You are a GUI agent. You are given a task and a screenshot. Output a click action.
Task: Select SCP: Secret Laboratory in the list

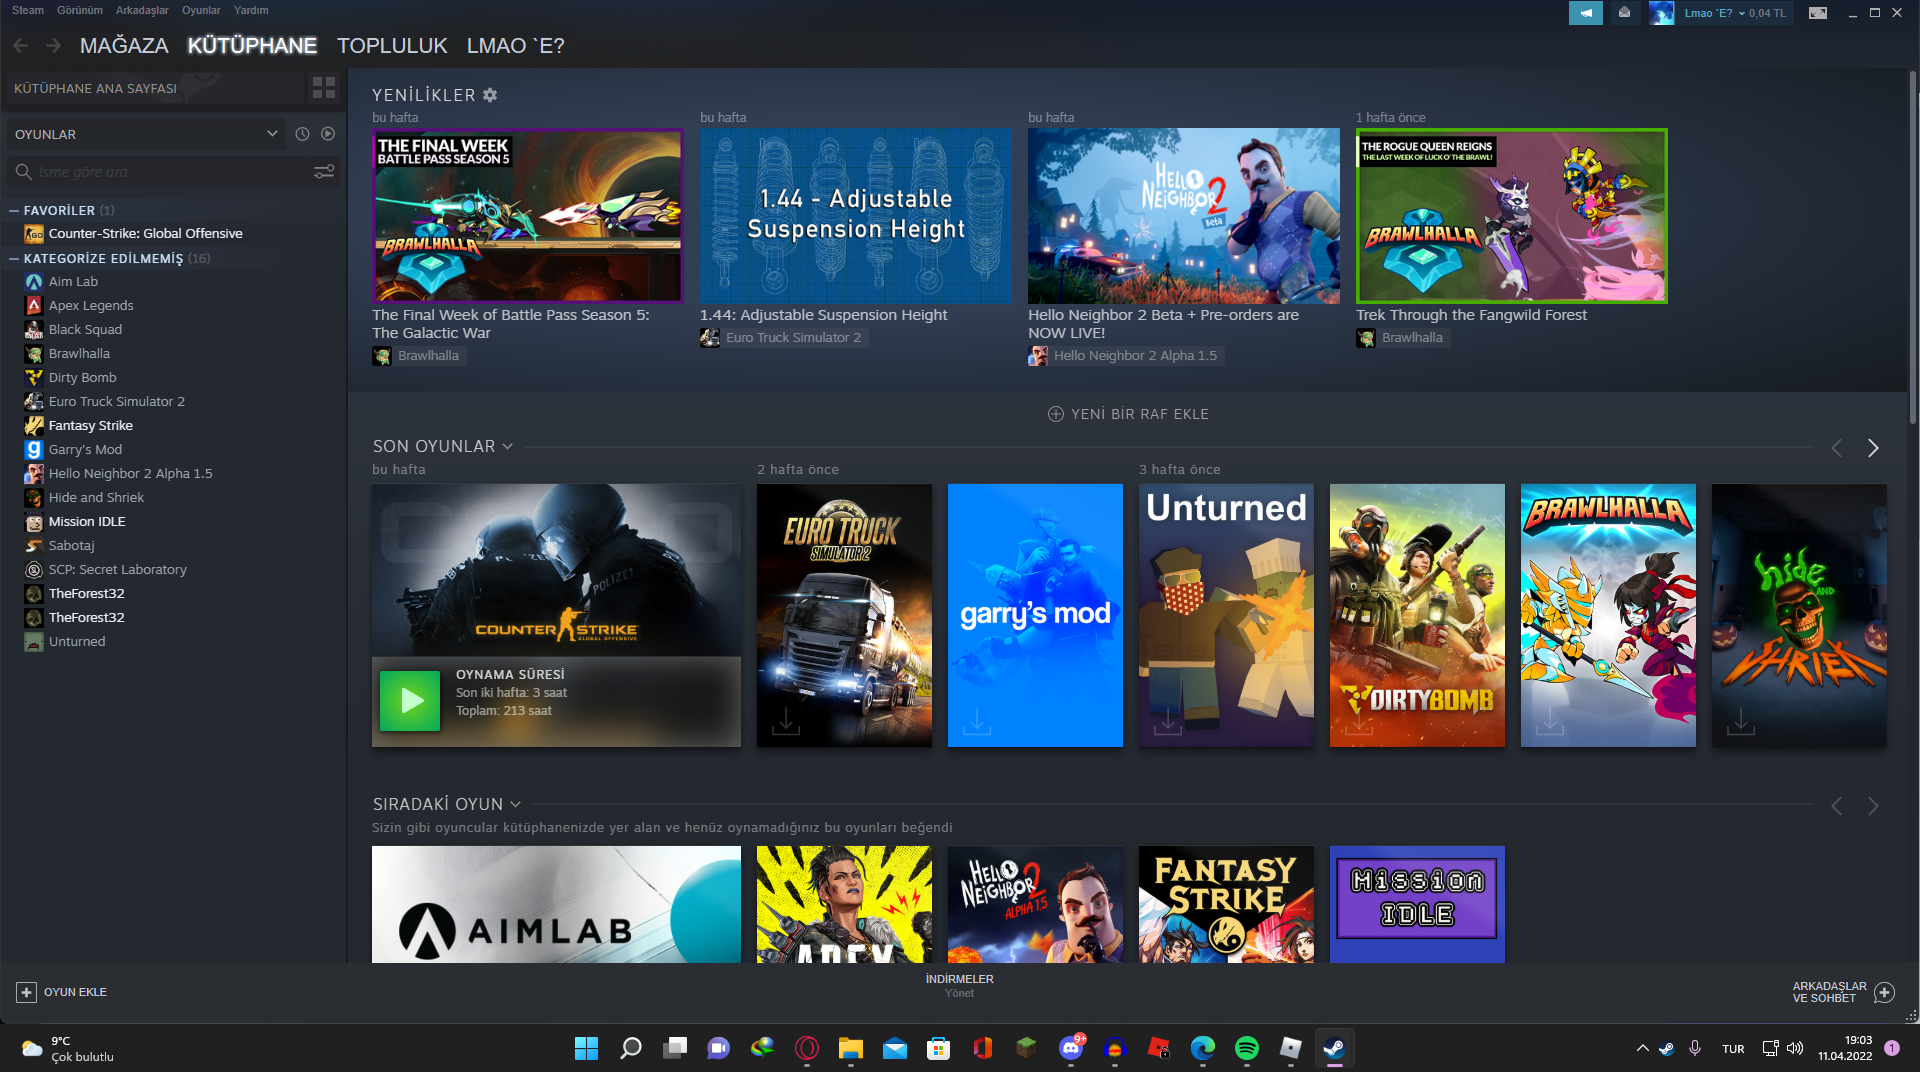point(118,570)
